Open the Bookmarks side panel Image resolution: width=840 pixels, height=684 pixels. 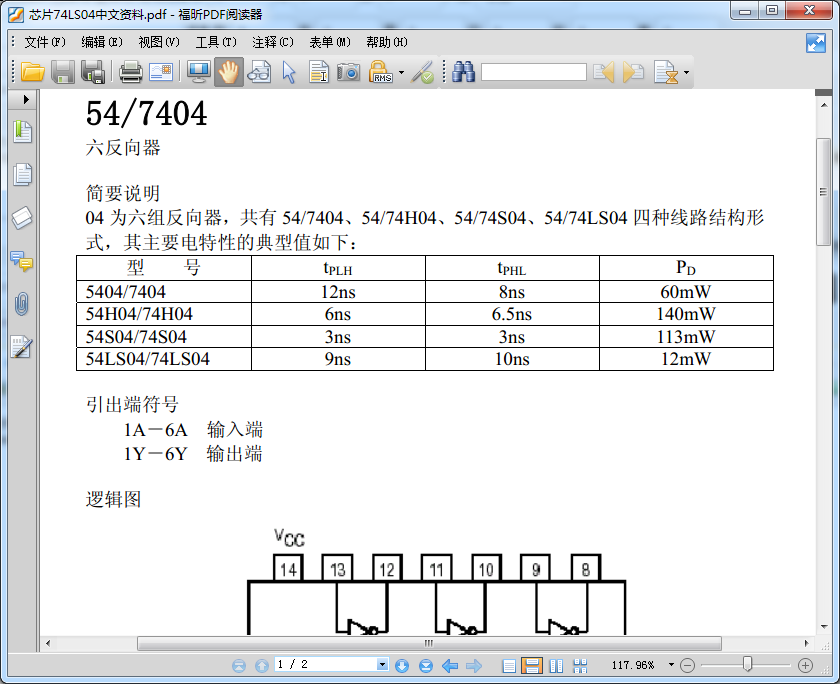22,132
